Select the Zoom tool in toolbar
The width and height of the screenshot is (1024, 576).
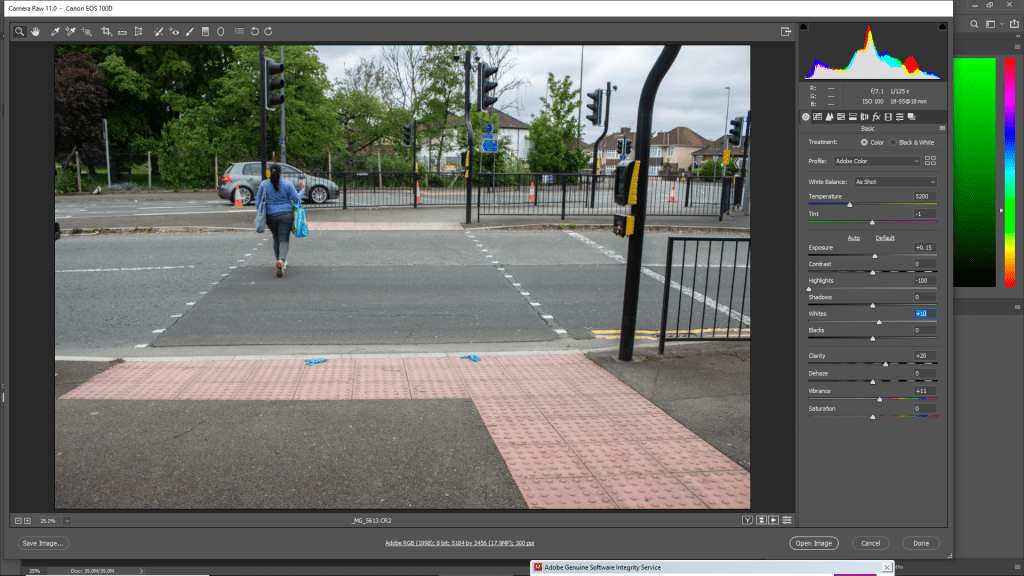click(x=19, y=31)
